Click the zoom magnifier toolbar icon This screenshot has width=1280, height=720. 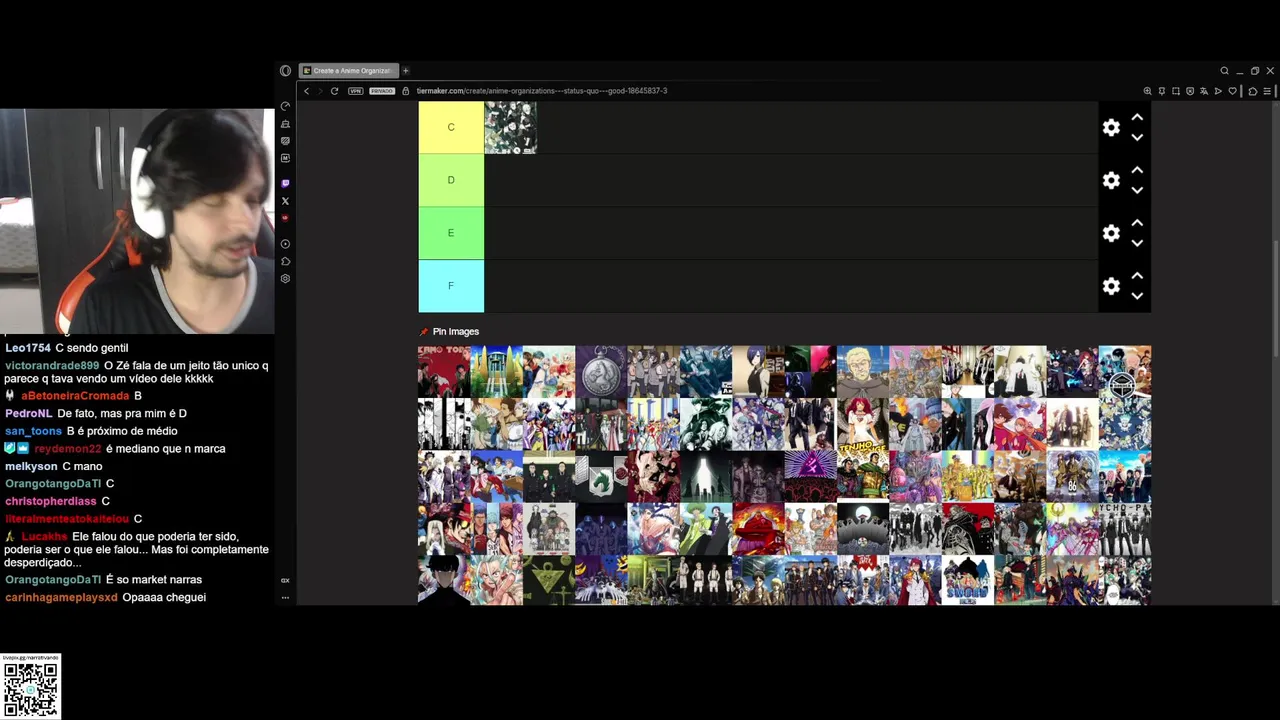coord(1147,91)
